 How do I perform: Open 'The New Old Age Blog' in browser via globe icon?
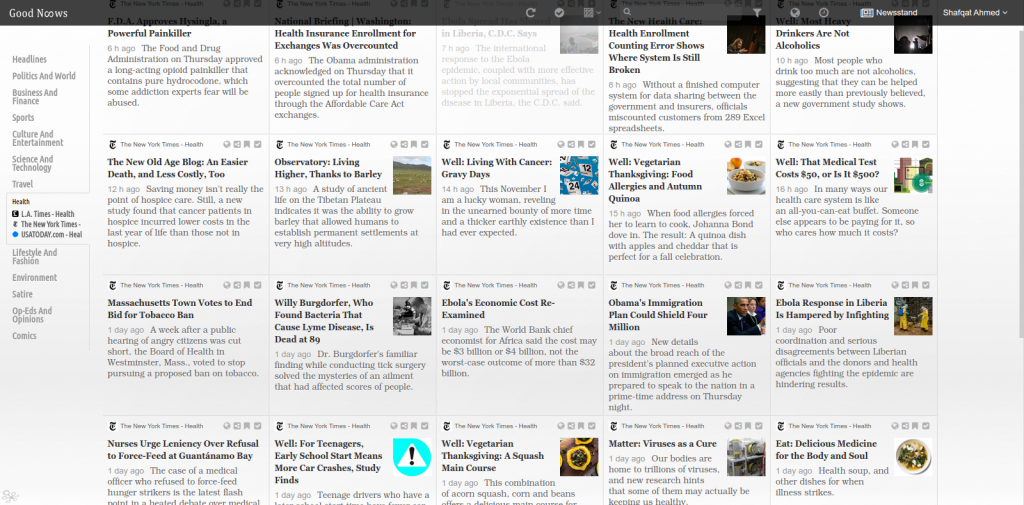(227, 144)
